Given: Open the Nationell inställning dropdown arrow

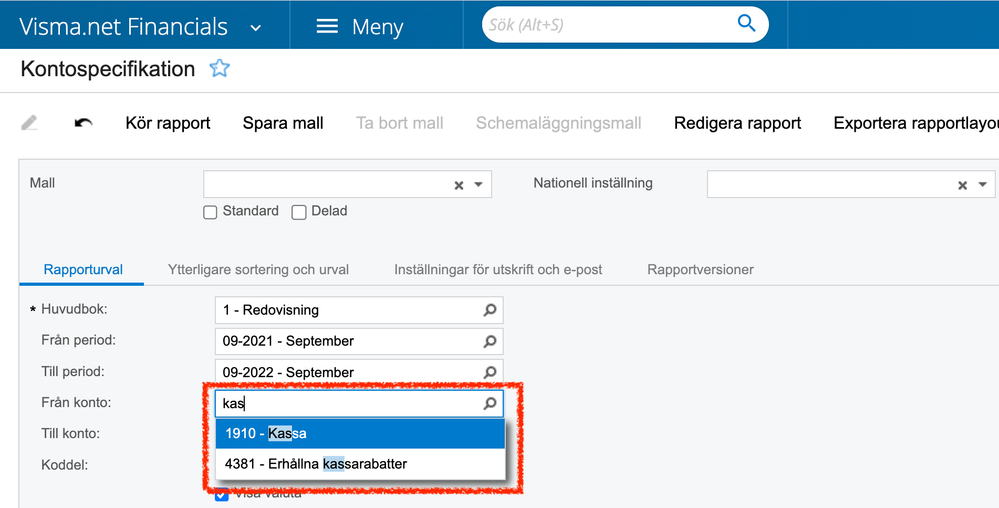Looking at the screenshot, I should [983, 185].
